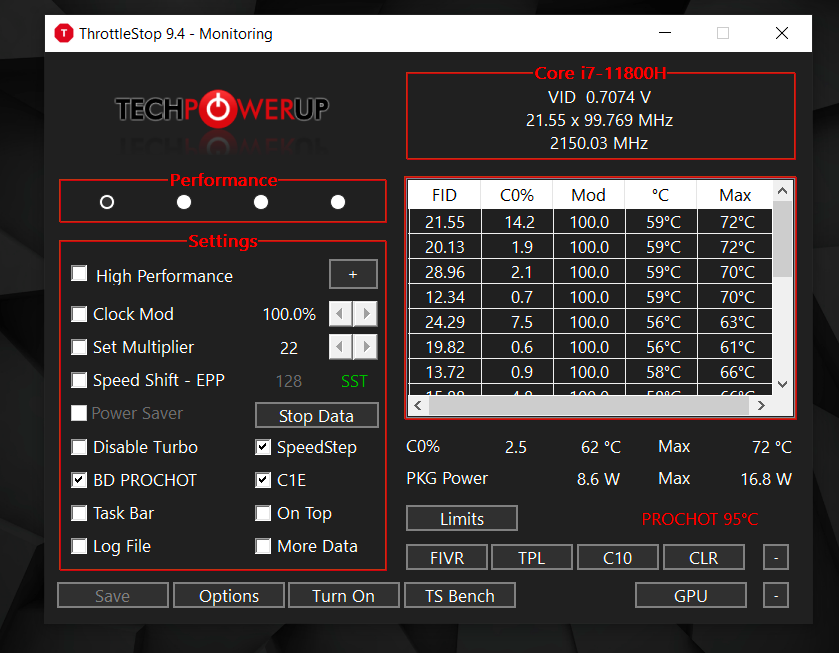The height and width of the screenshot is (653, 839).
Task: Enable the On Top checkbox
Action: [x=263, y=513]
